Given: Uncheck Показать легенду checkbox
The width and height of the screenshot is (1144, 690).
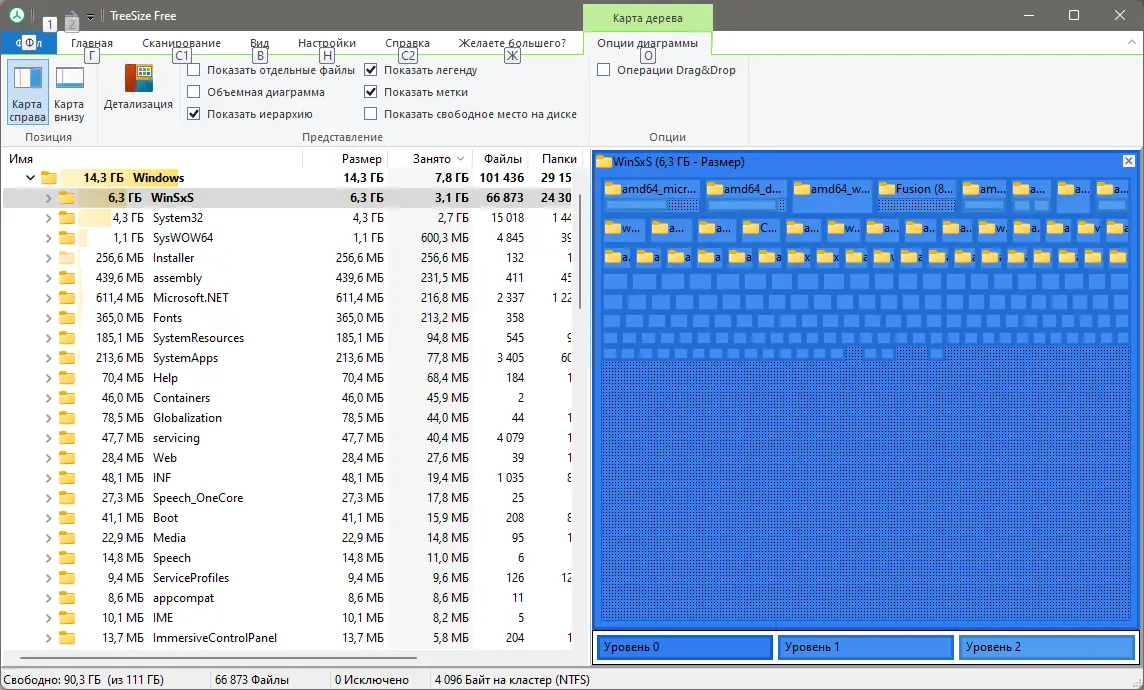Looking at the screenshot, I should click(371, 70).
